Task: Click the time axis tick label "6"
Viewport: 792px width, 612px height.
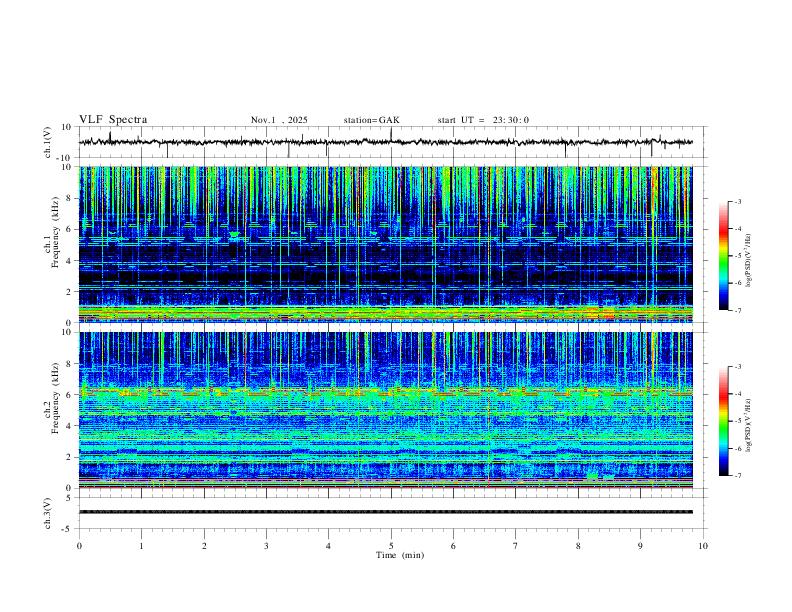Action: click(x=453, y=546)
